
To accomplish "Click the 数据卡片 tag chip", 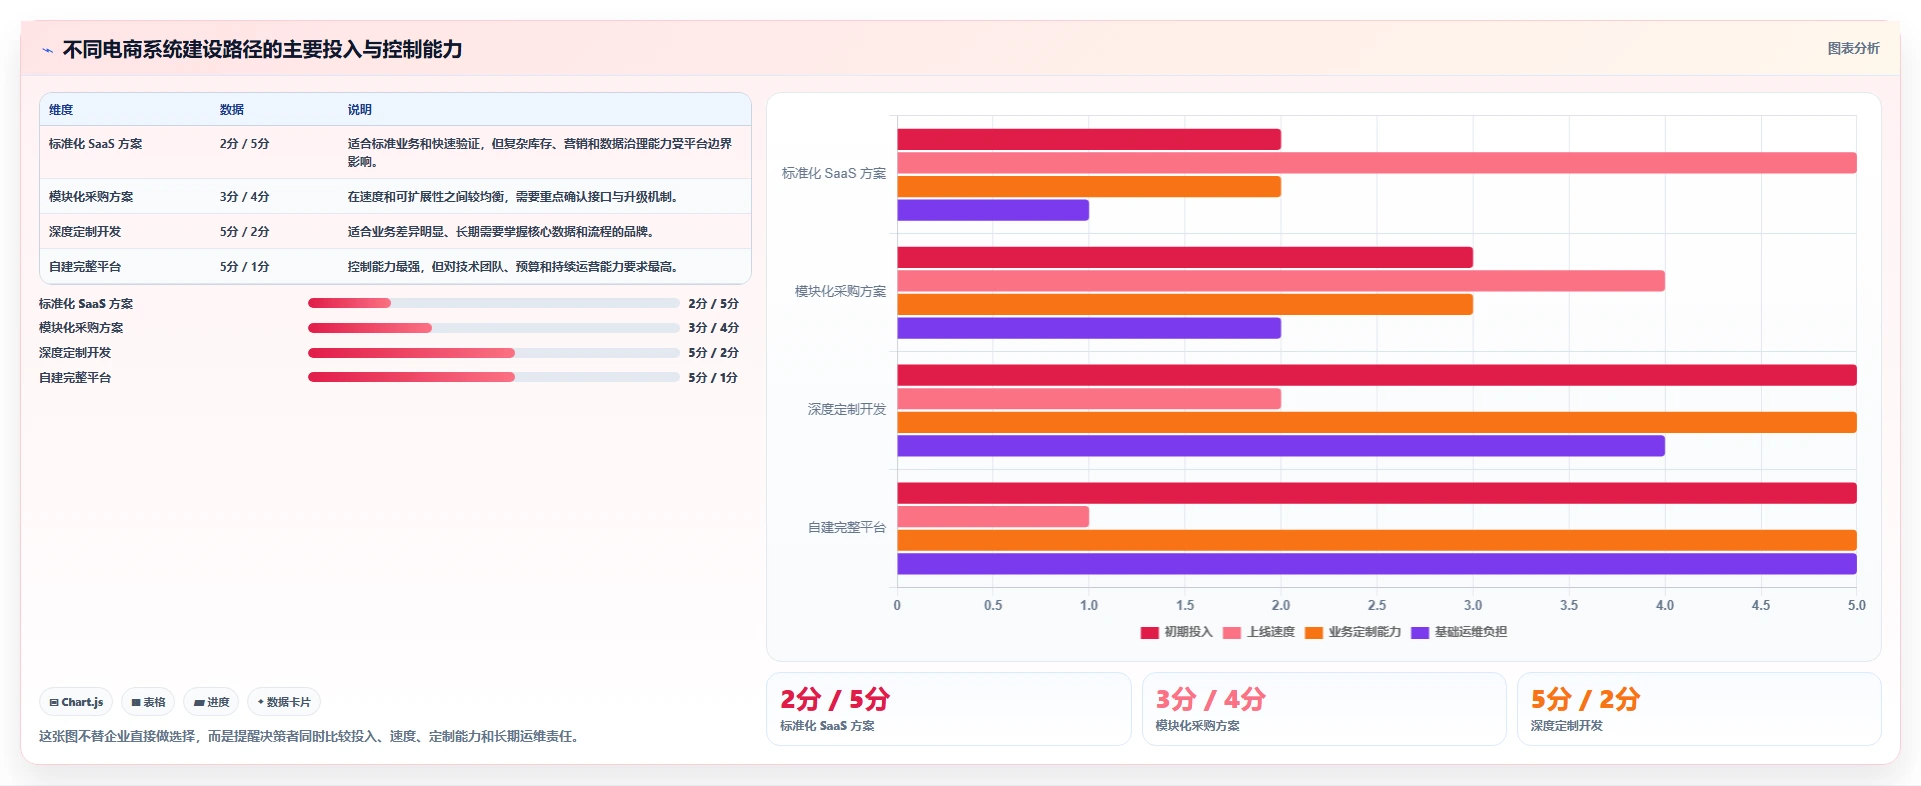I will [x=284, y=702].
